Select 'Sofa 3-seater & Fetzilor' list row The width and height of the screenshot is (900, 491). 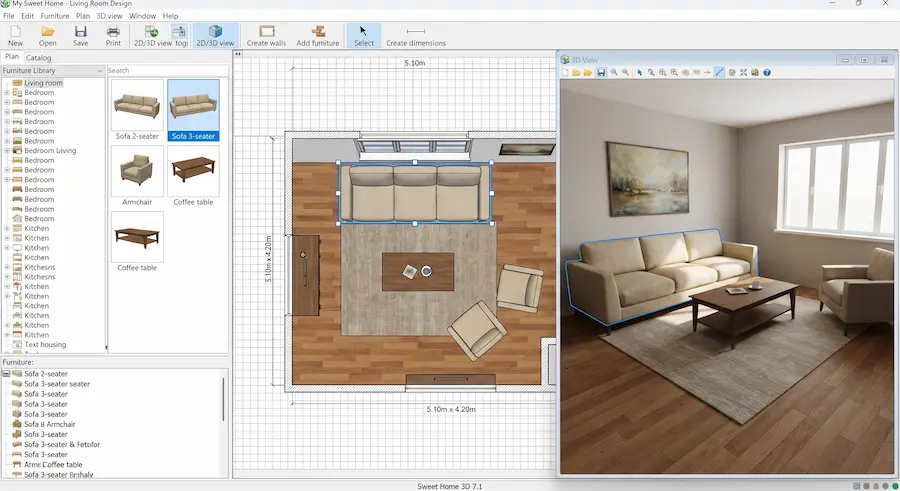[62, 444]
